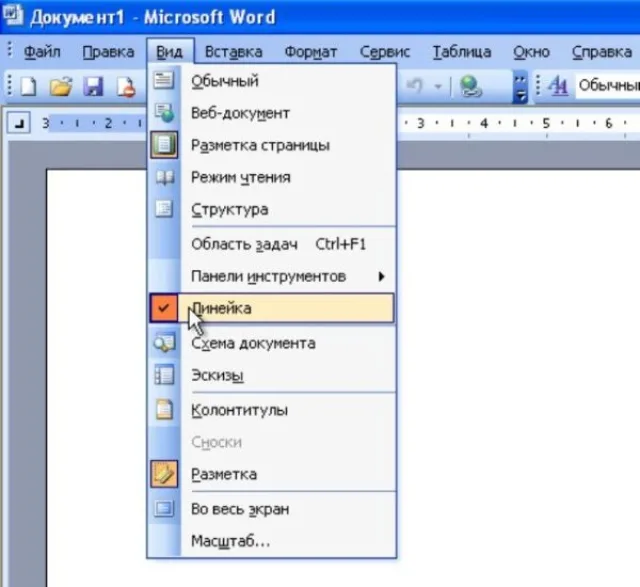Toggle the Линейка ruler option
Image resolution: width=640 pixels, height=587 pixels.
272,308
